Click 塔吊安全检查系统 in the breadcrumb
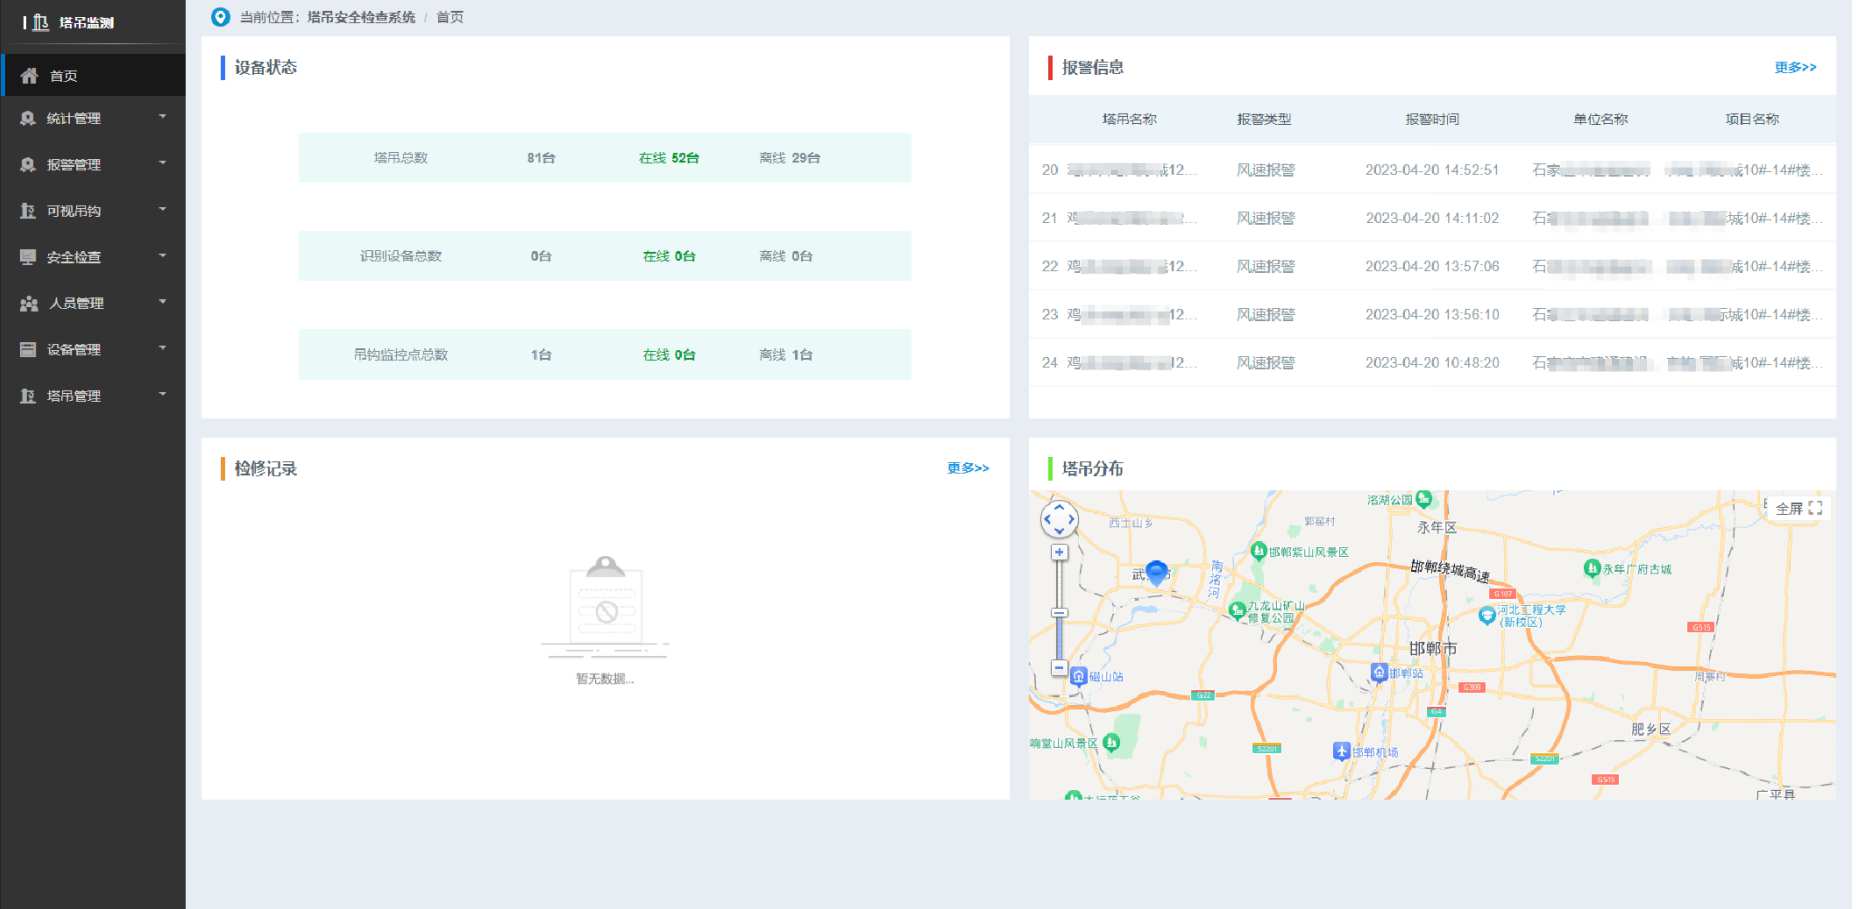The height and width of the screenshot is (909, 1870). click(x=361, y=17)
